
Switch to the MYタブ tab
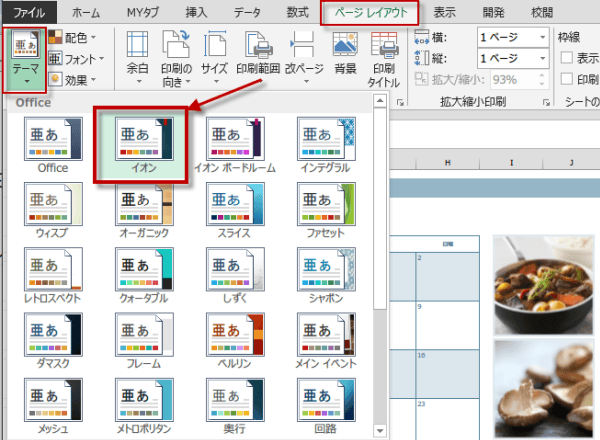pos(143,13)
